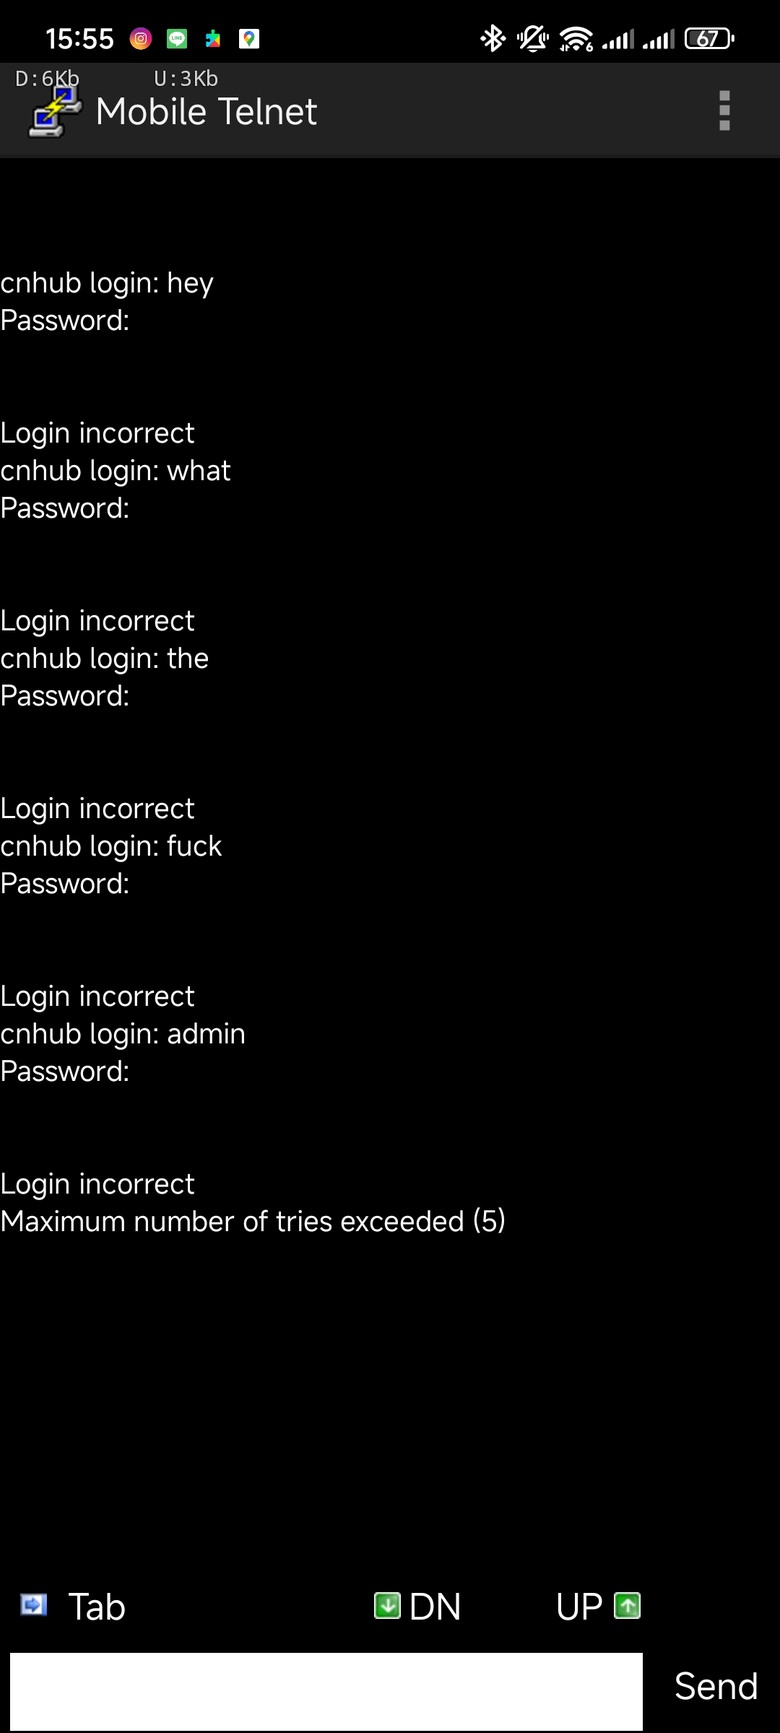Tap the DN history button label
Screen dimensions: 780x1733
(x=435, y=1606)
